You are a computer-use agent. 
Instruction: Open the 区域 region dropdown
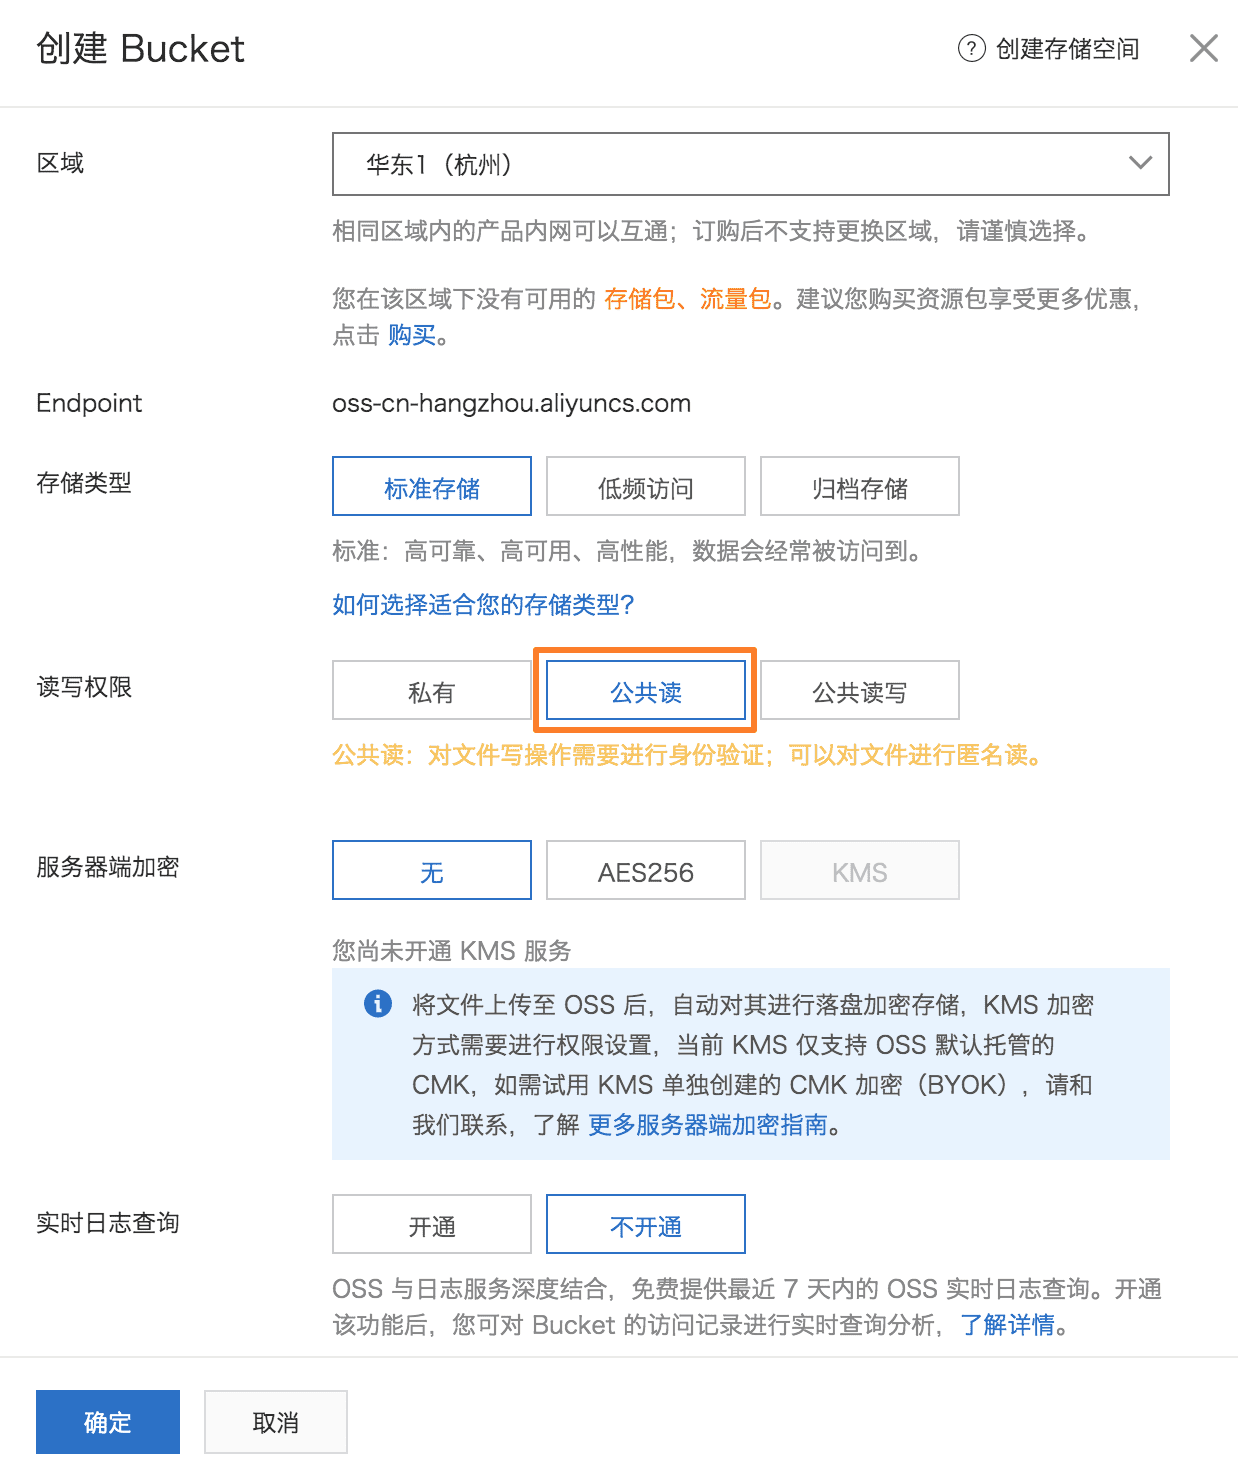(x=750, y=164)
